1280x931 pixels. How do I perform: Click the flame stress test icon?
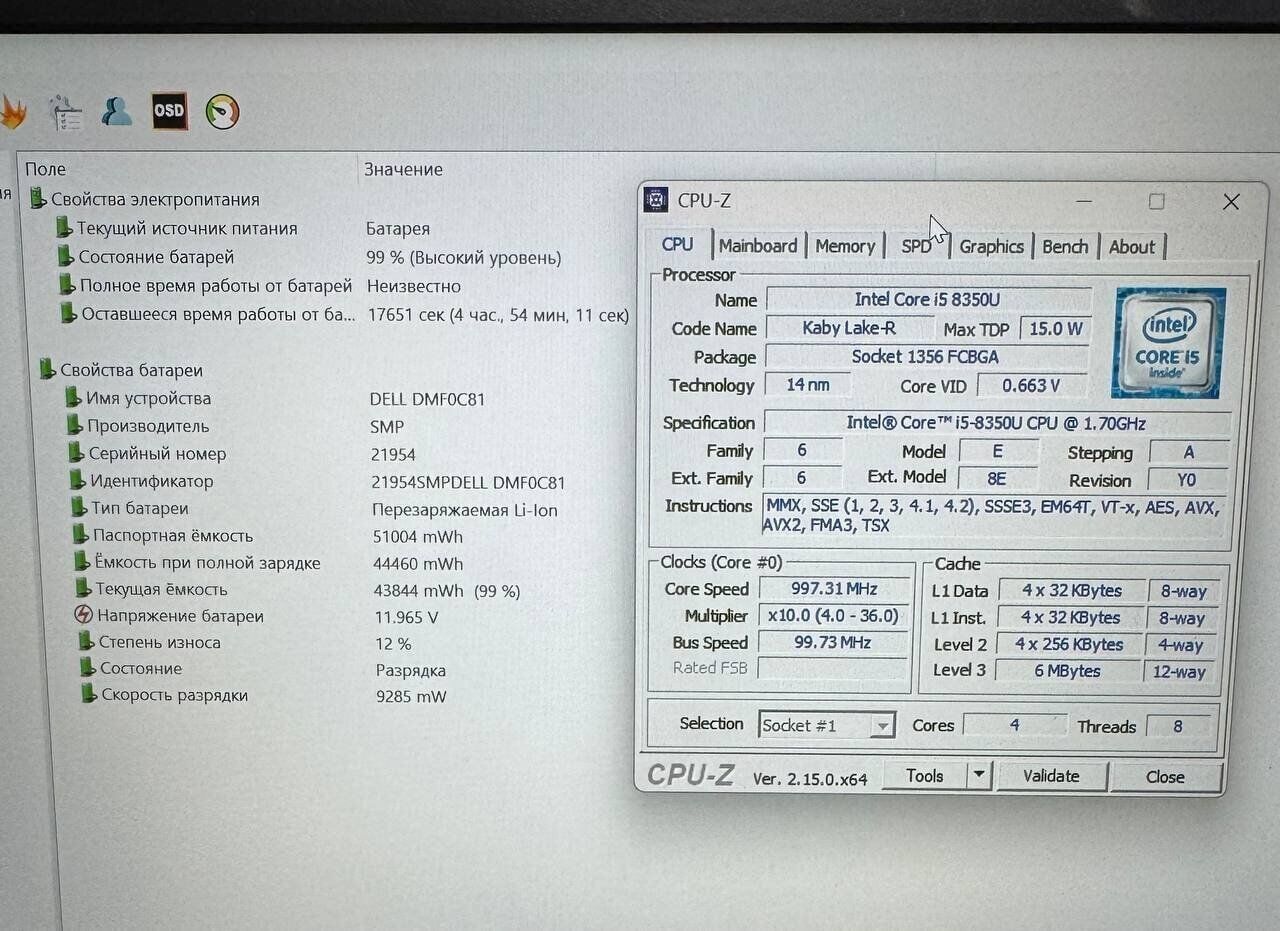click(12, 113)
